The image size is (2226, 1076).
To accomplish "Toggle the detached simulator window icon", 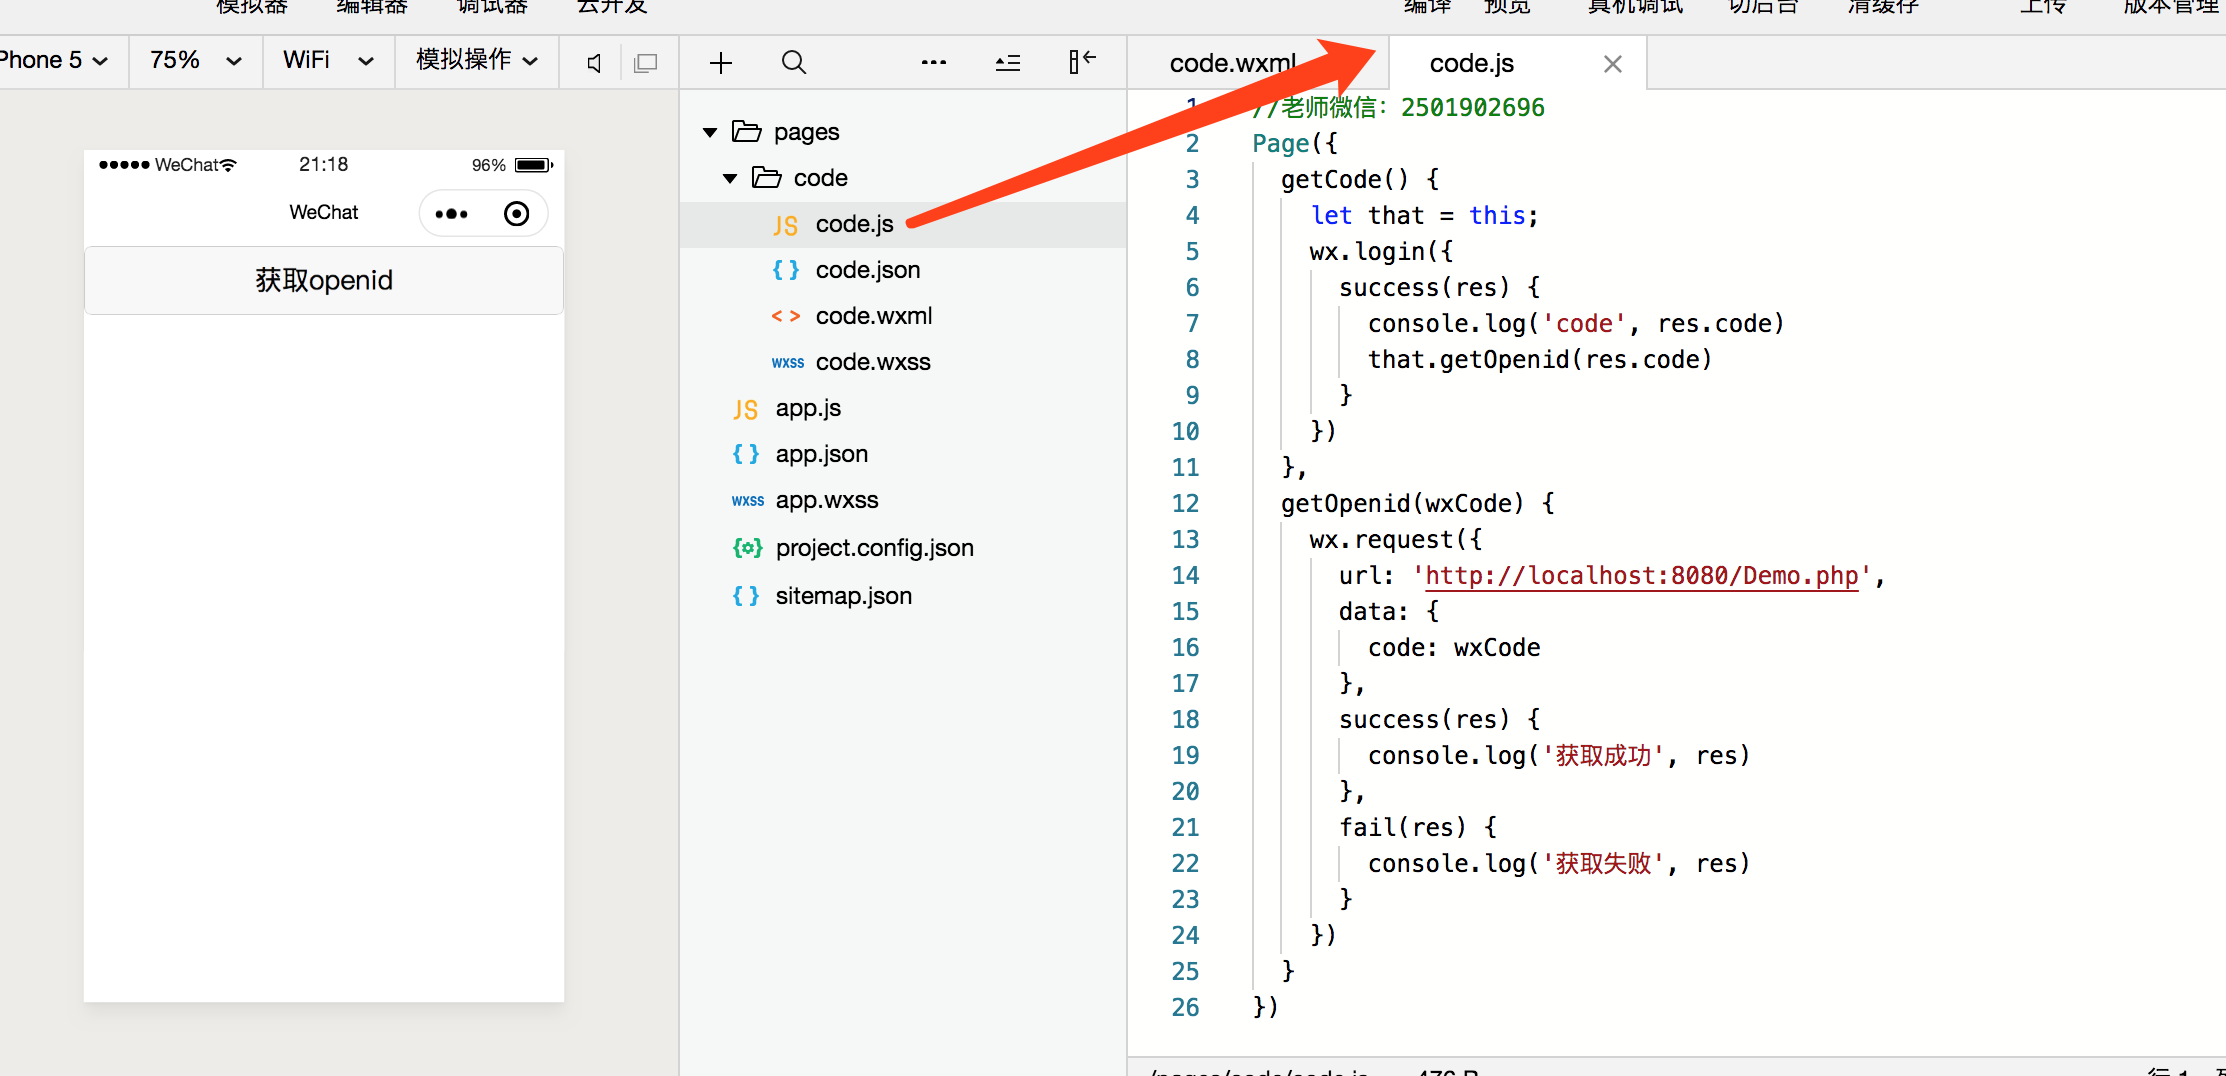I will 646,64.
